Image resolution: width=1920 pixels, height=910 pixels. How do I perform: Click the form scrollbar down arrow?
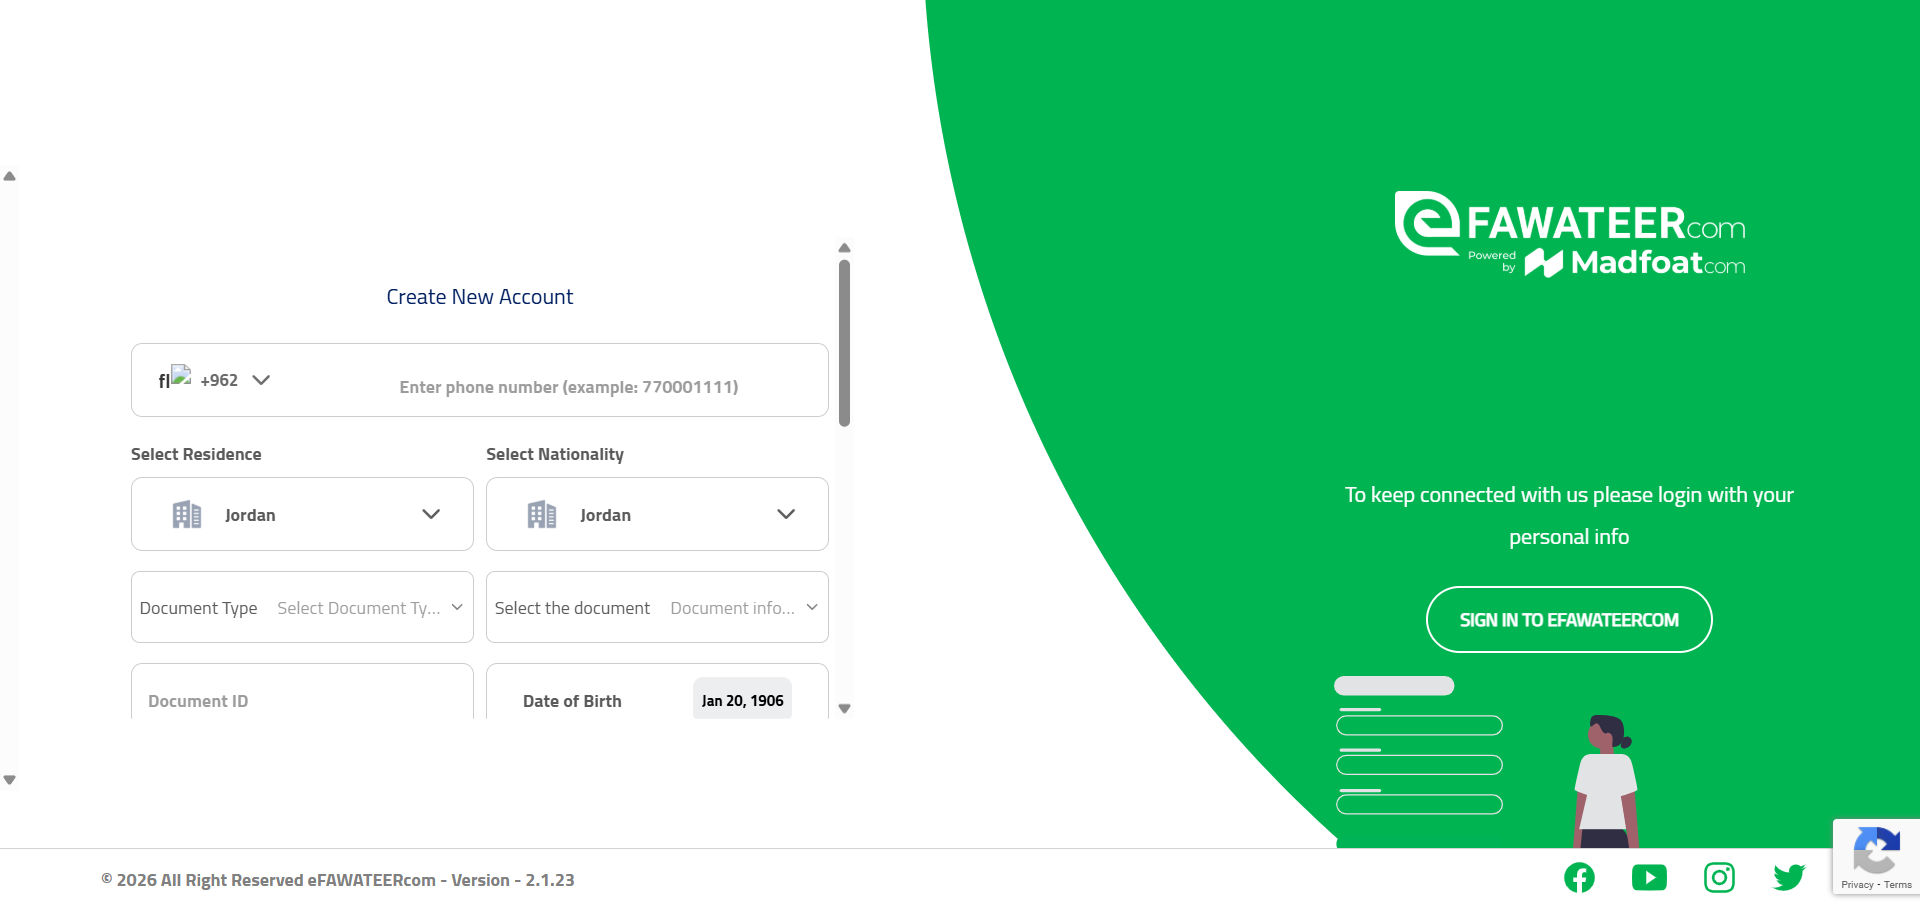(x=845, y=709)
